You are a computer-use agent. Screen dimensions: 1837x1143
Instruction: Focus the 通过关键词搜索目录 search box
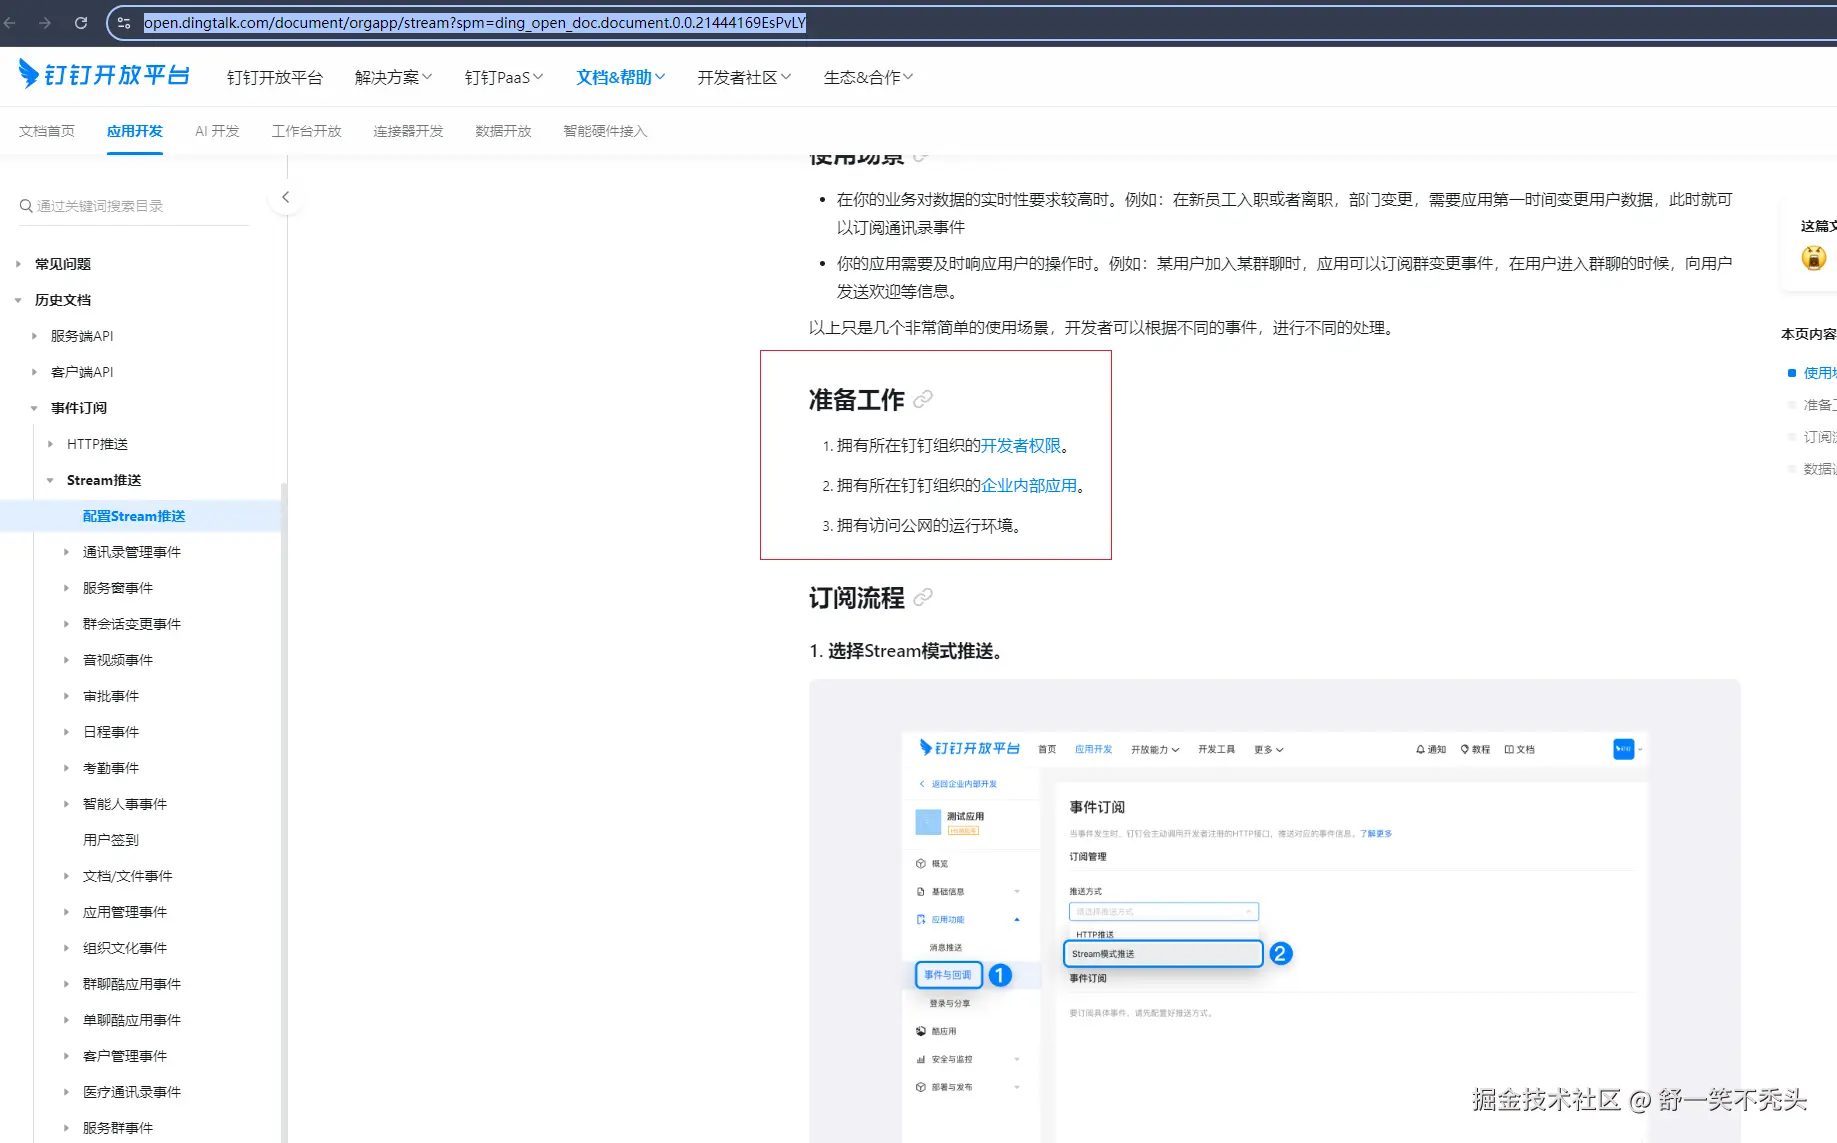point(134,206)
